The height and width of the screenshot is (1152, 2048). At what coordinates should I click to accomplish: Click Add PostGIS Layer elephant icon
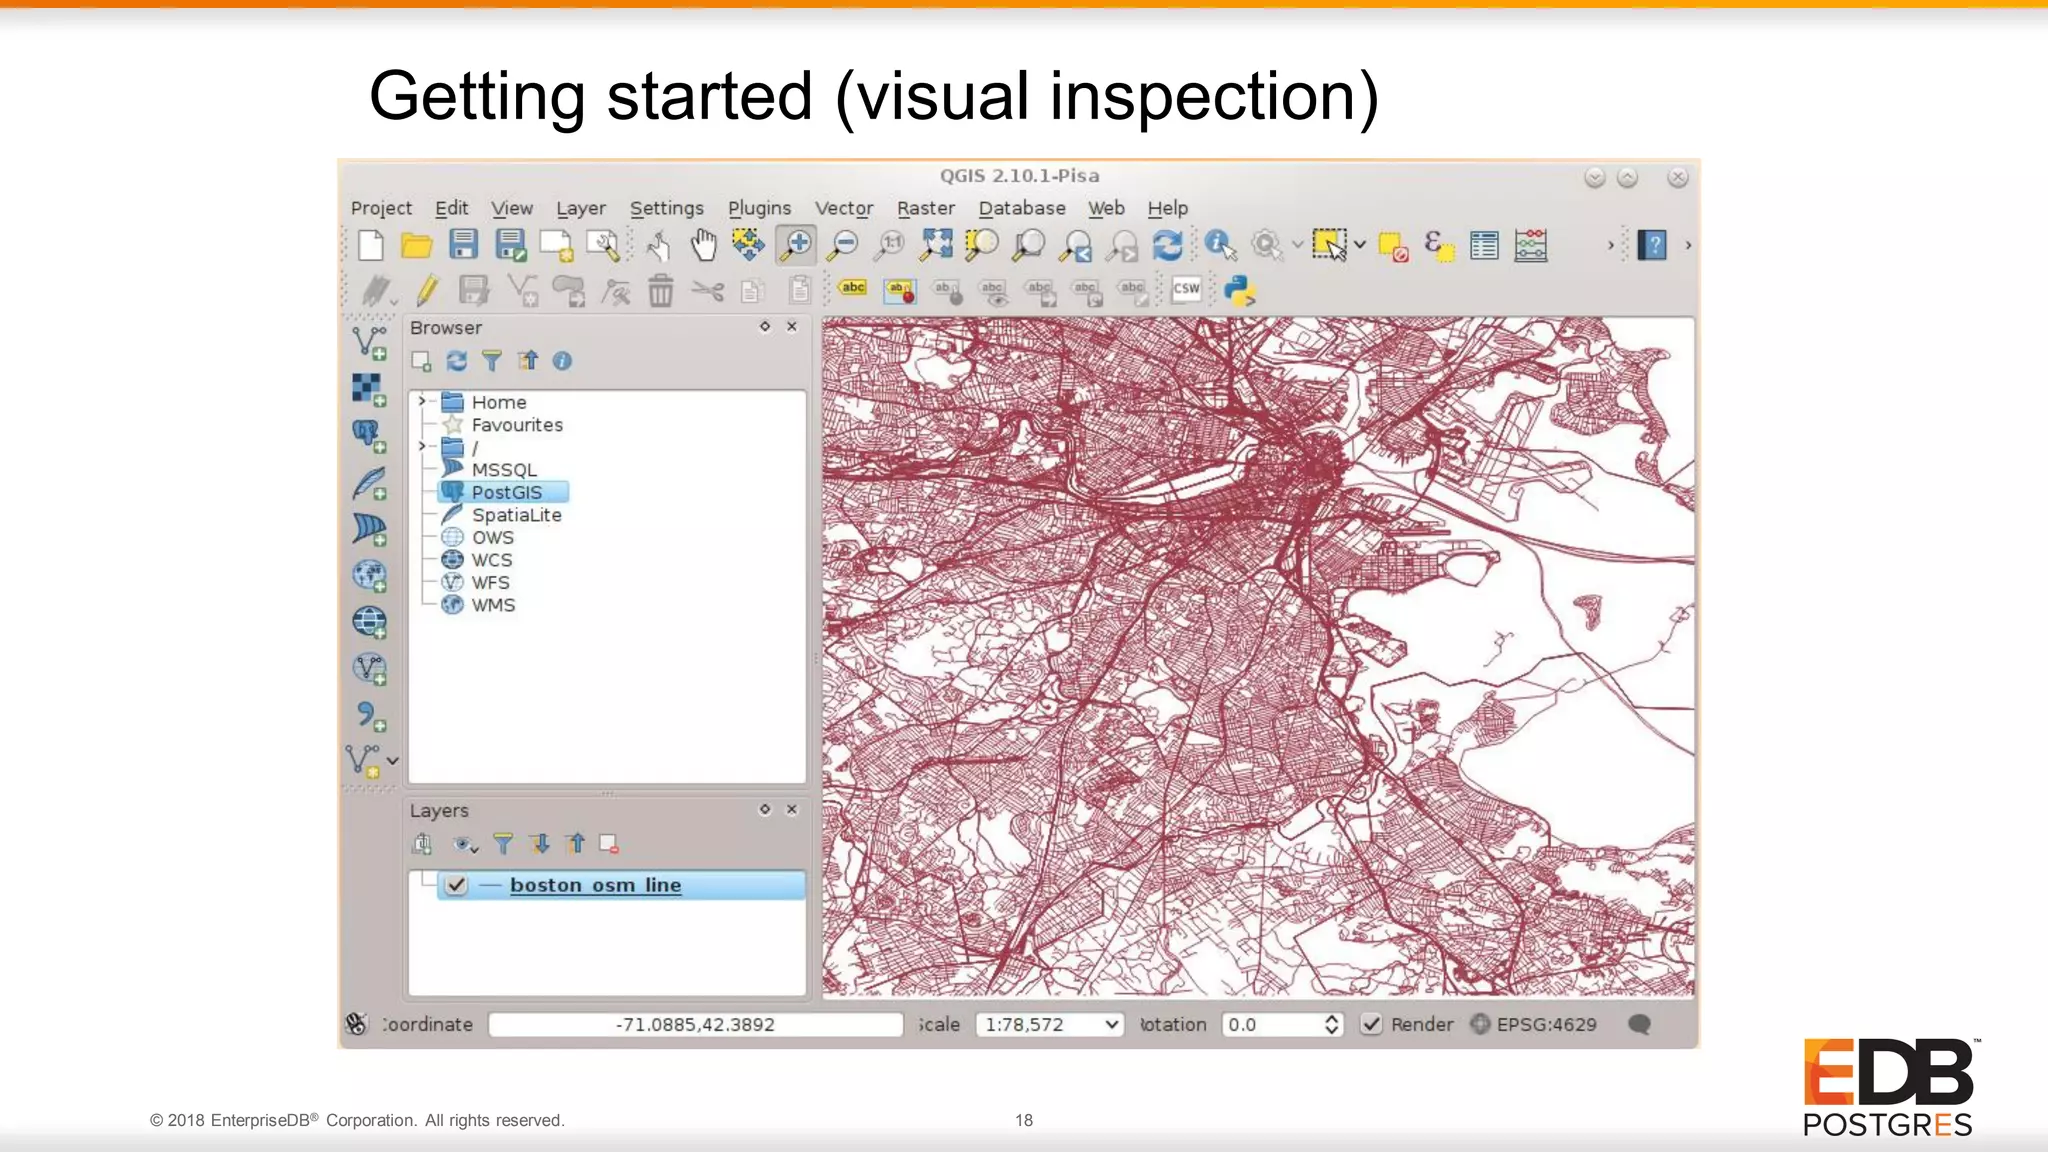(x=369, y=436)
